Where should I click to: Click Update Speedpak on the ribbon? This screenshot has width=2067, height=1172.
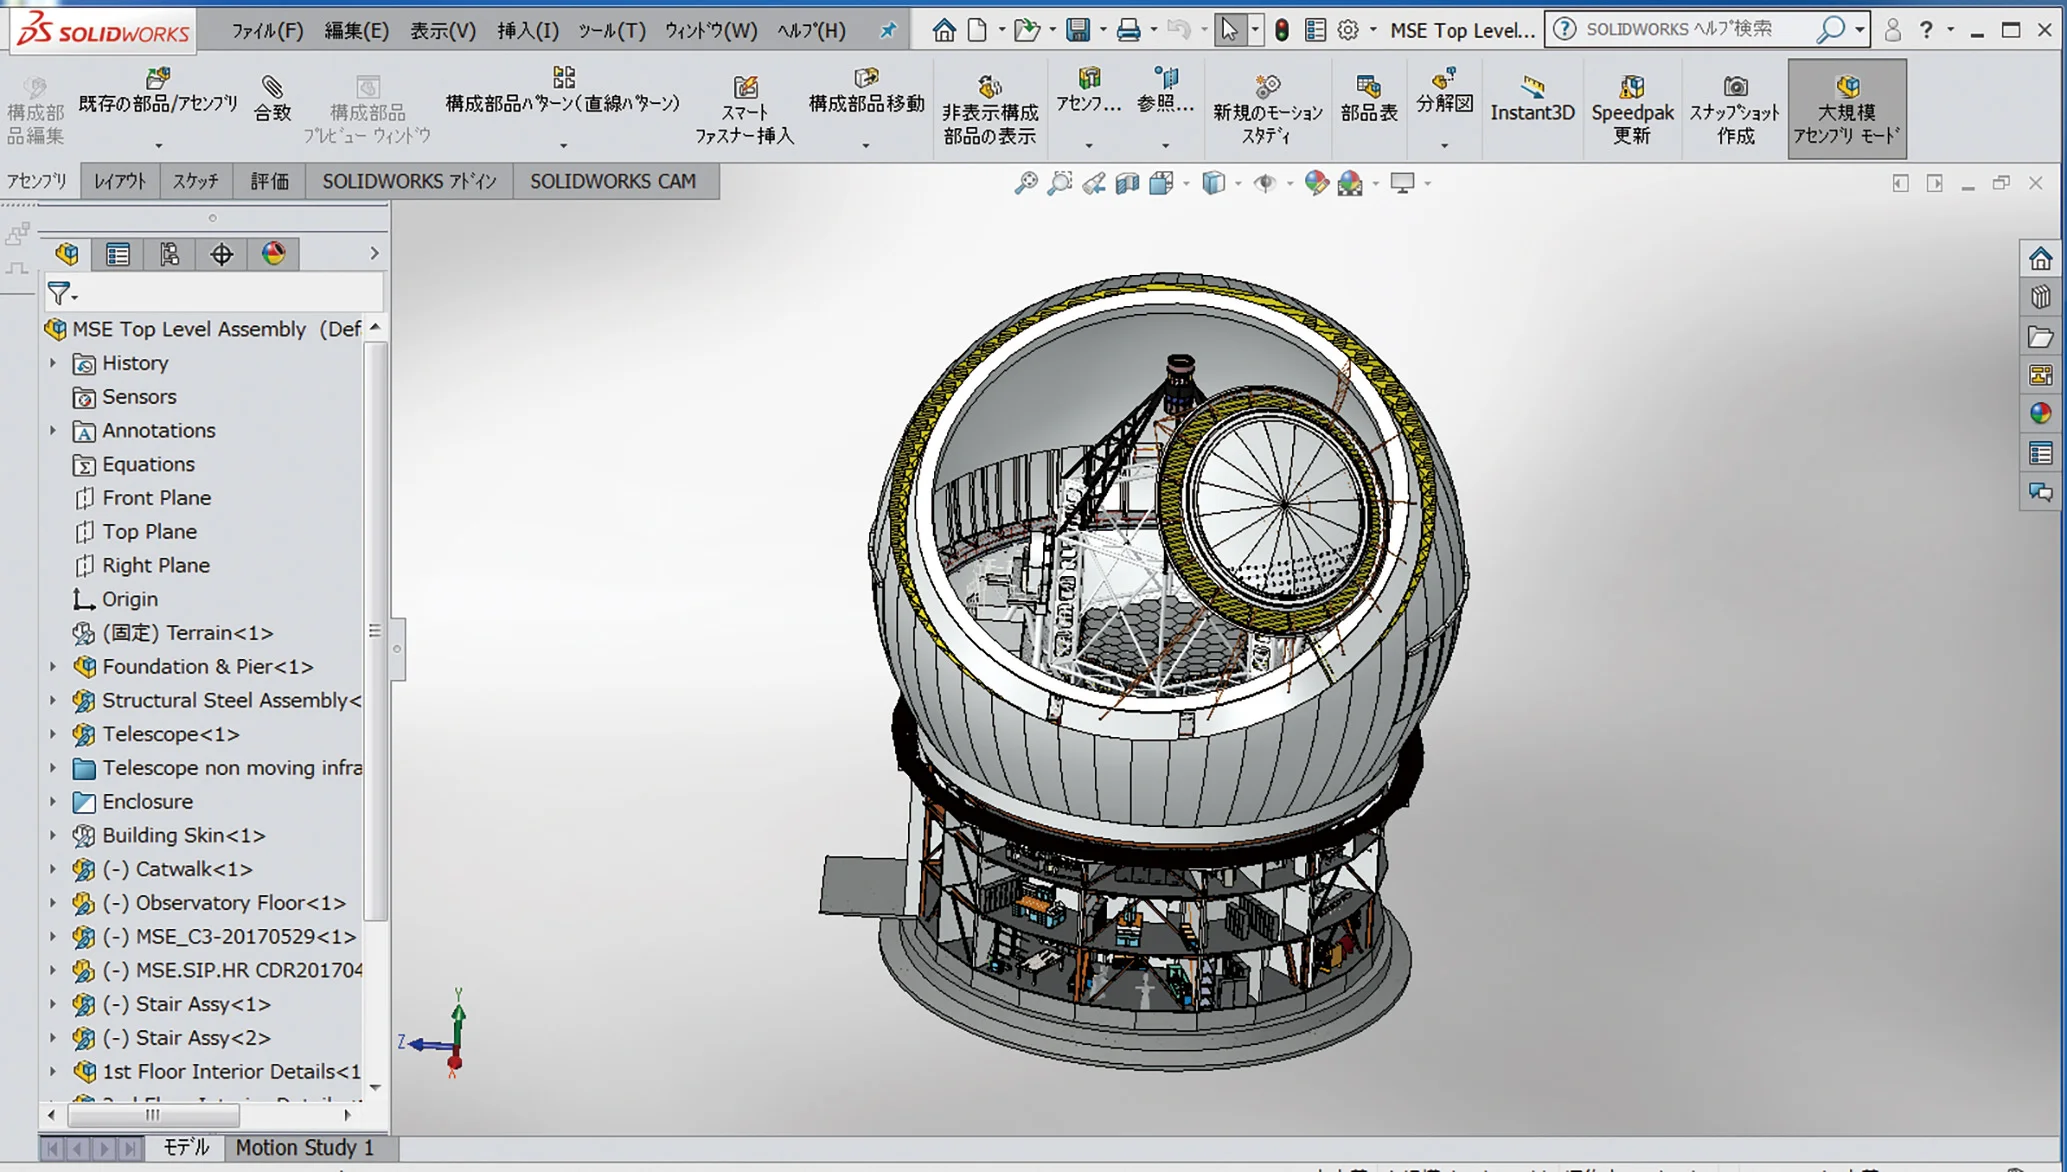(1632, 110)
